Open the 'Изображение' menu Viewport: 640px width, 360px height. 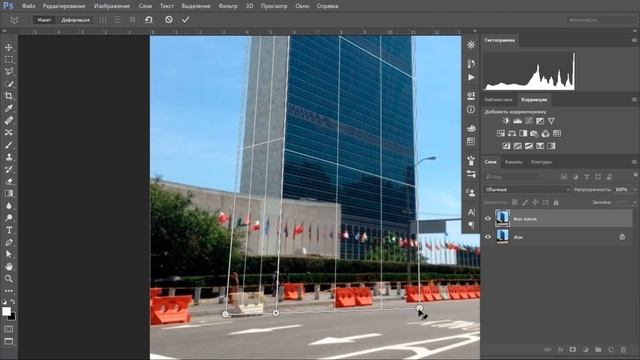pyautogui.click(x=112, y=6)
